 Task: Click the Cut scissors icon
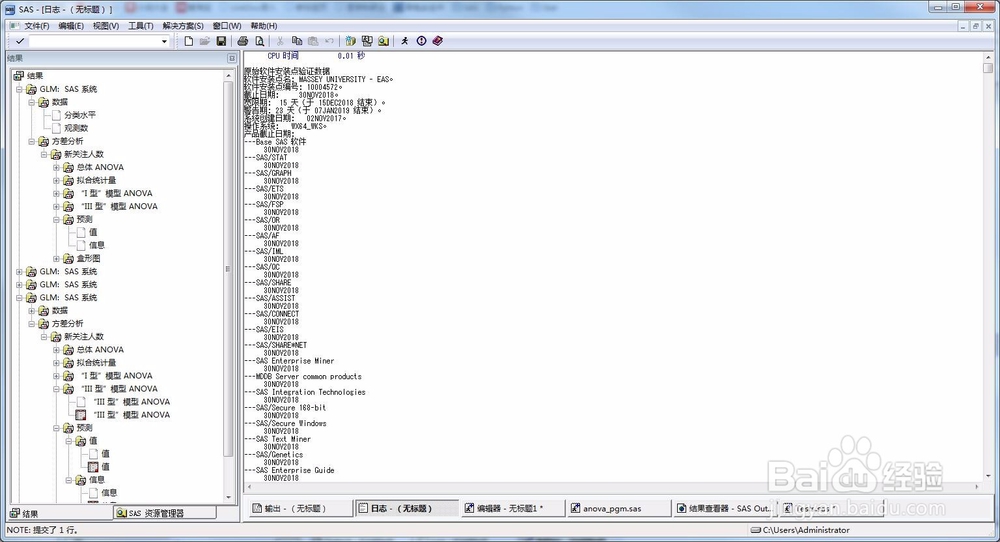(280, 41)
